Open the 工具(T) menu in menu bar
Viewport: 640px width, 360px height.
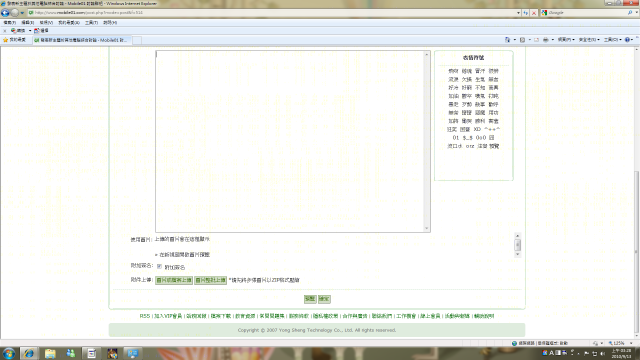(x=91, y=22)
